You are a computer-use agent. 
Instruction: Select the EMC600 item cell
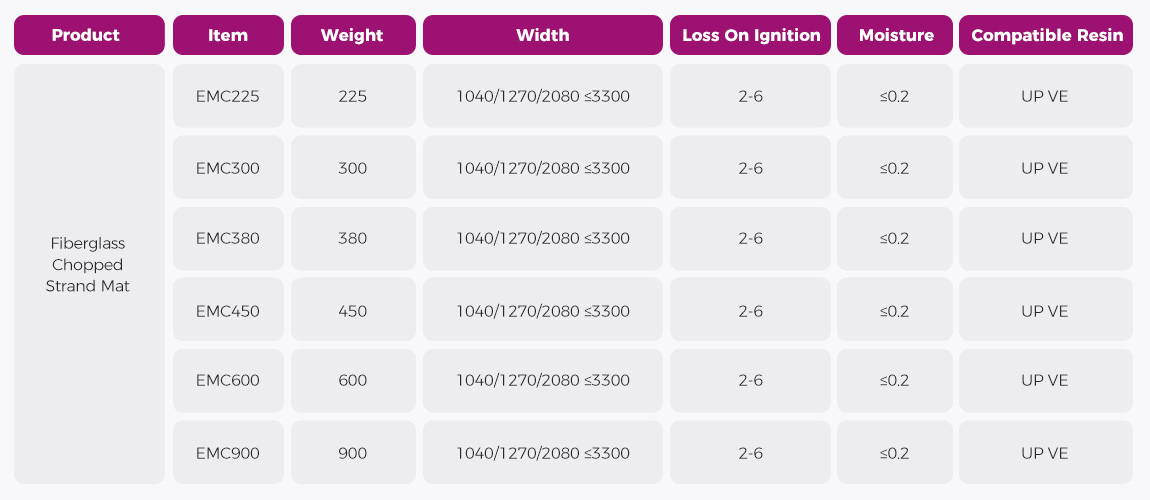tap(228, 380)
